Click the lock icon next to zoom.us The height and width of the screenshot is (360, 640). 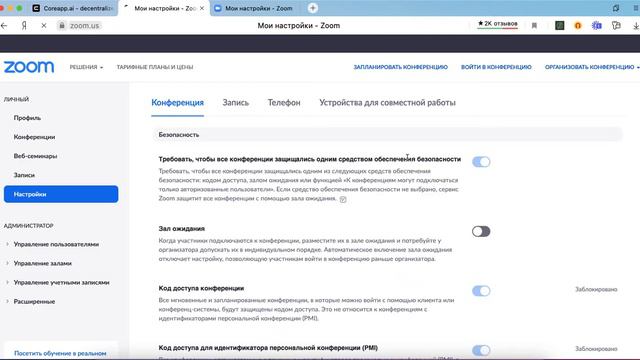pyautogui.click(x=62, y=26)
